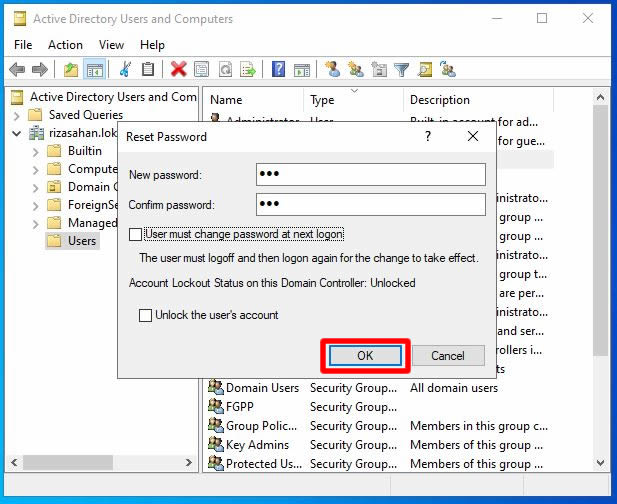This screenshot has height=504, width=617.
Task: Select the Group Polic... list entry
Action: [x=261, y=426]
